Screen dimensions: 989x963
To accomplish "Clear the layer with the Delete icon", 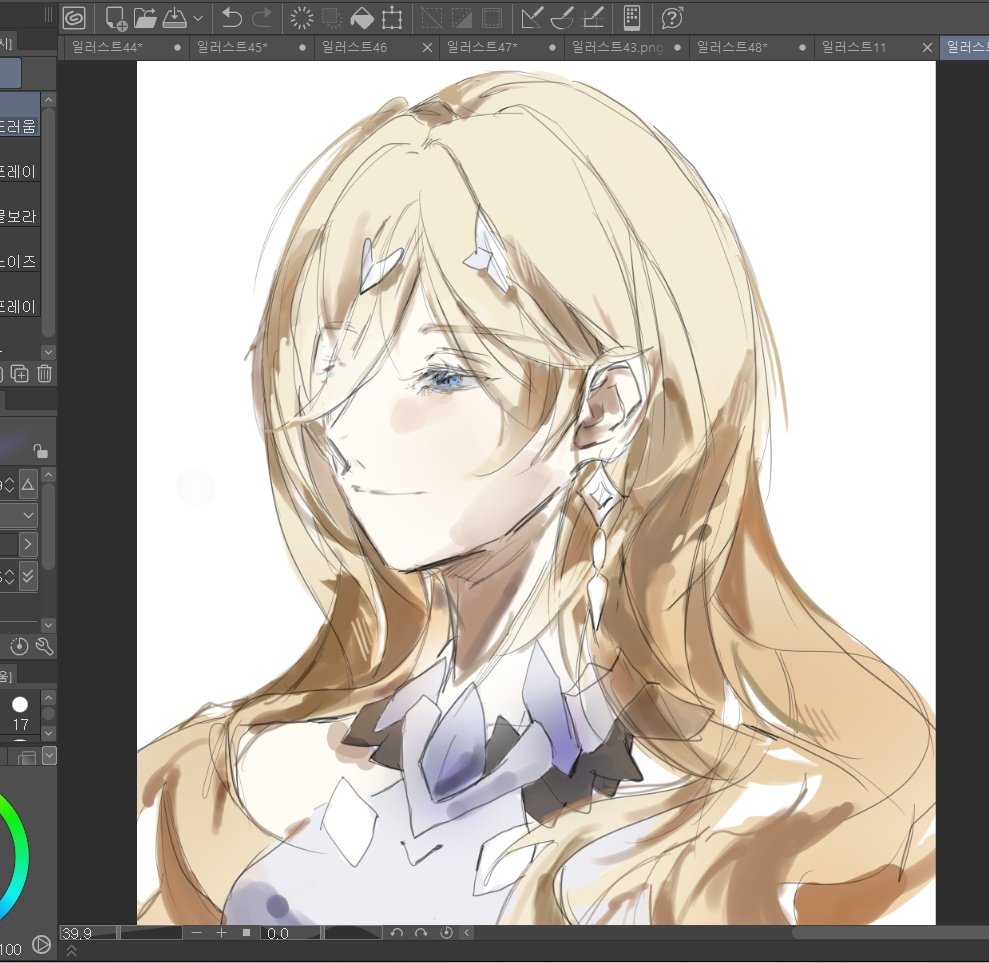I will [x=301, y=18].
